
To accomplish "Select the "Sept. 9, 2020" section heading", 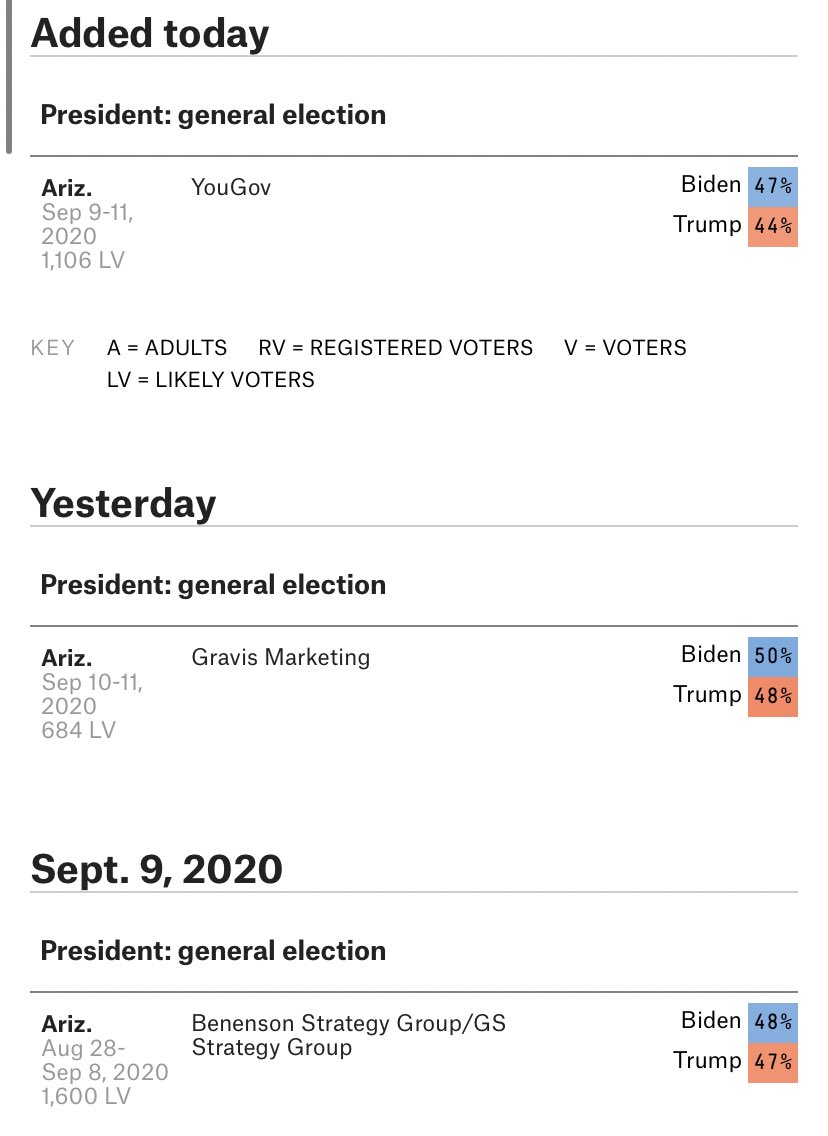I will (x=156, y=869).
